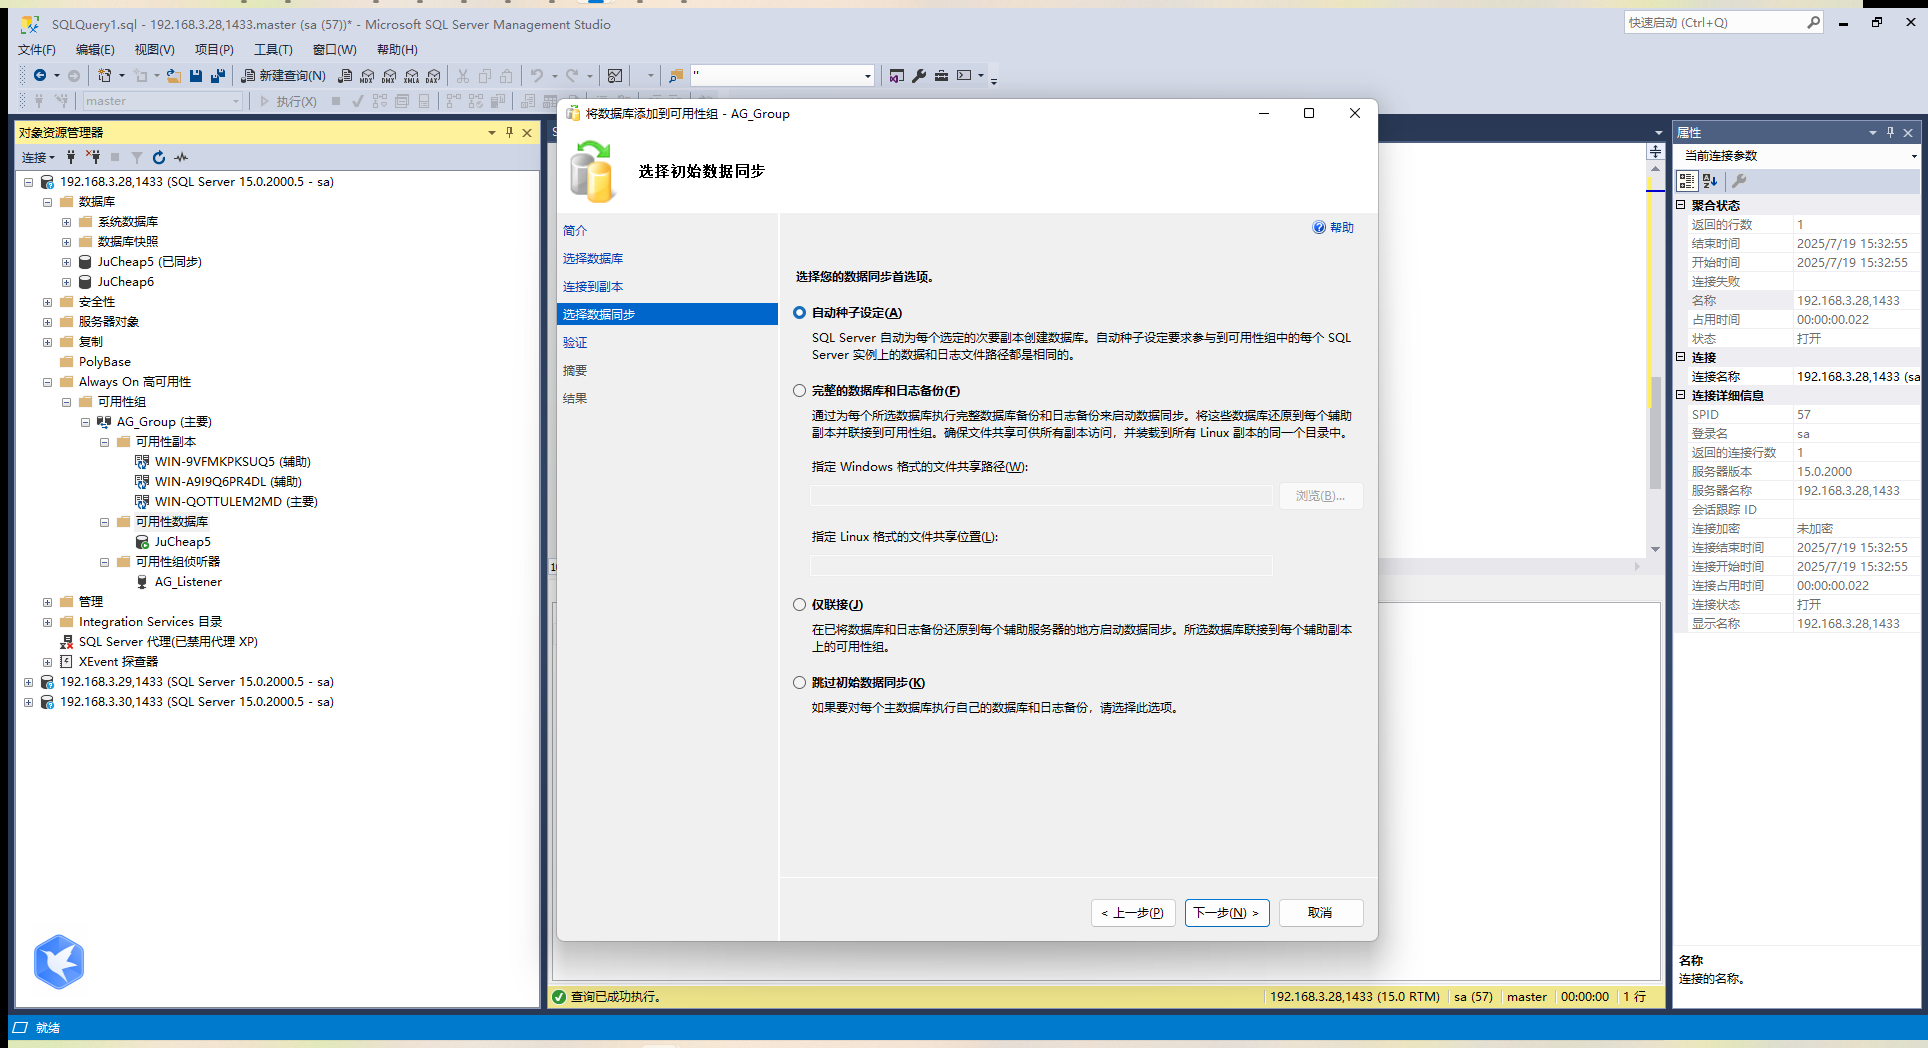Viewport: 1928px width, 1048px height.
Task: Collapse the AG_Group (主要) node
Action: (85, 422)
